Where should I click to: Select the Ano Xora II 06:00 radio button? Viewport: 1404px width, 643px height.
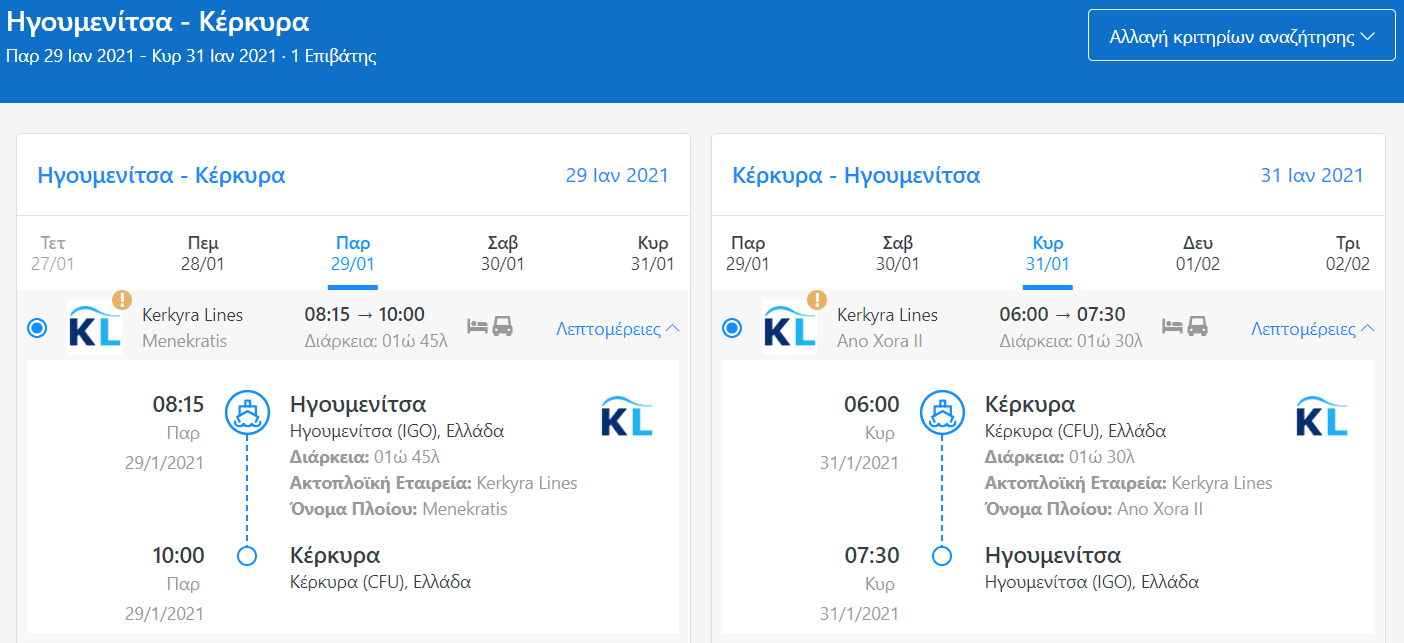[733, 327]
